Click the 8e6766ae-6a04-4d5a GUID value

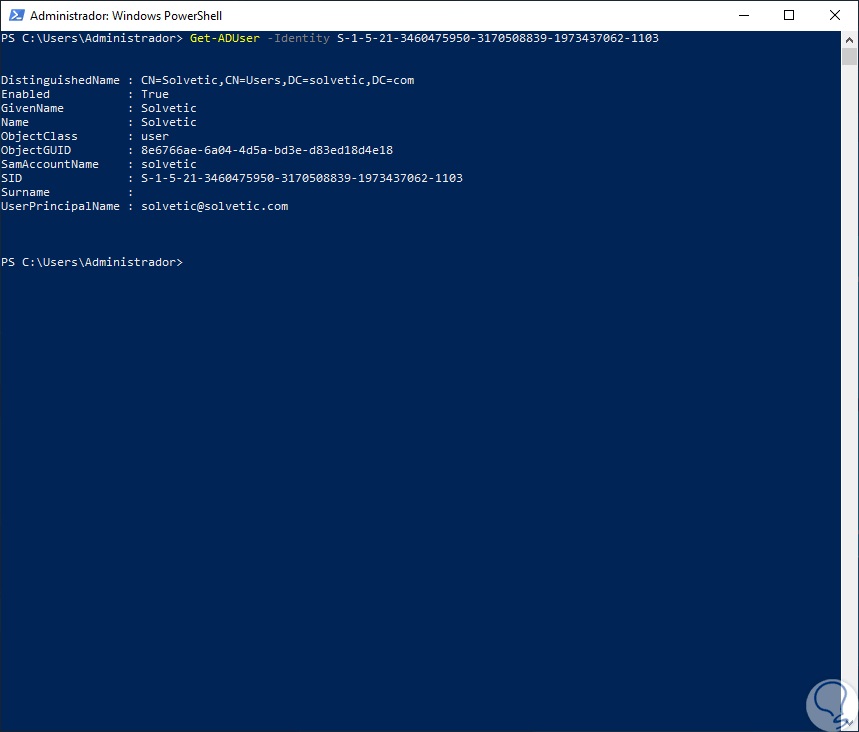[267, 150]
